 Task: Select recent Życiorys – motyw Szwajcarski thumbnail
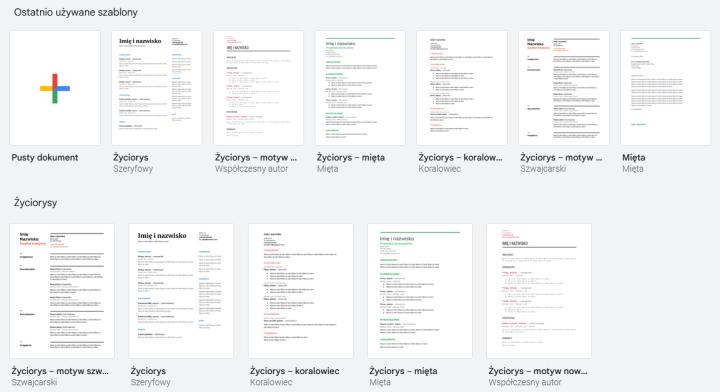564,88
